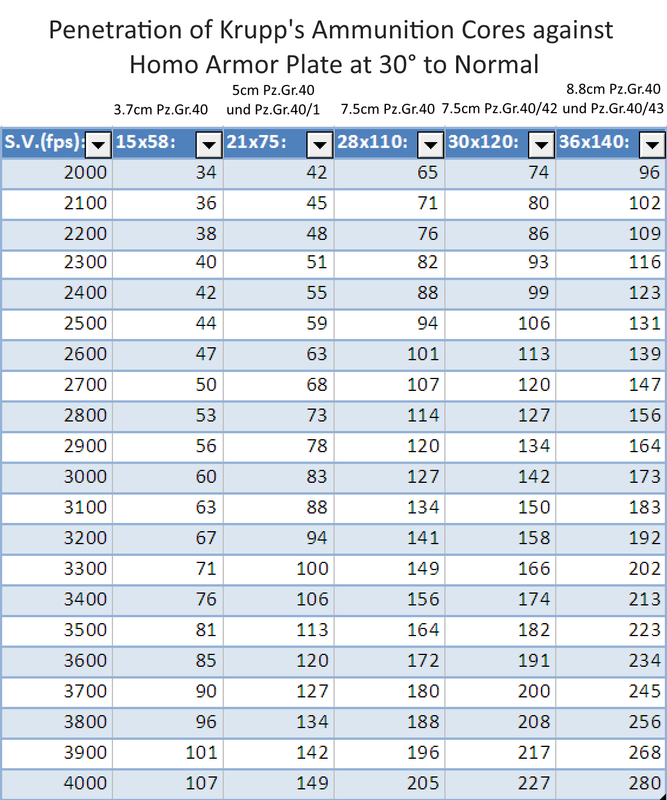This screenshot has height=800, width=667.
Task: Click the chart title about Krupp's Ammunition Cores
Action: tap(333, 47)
